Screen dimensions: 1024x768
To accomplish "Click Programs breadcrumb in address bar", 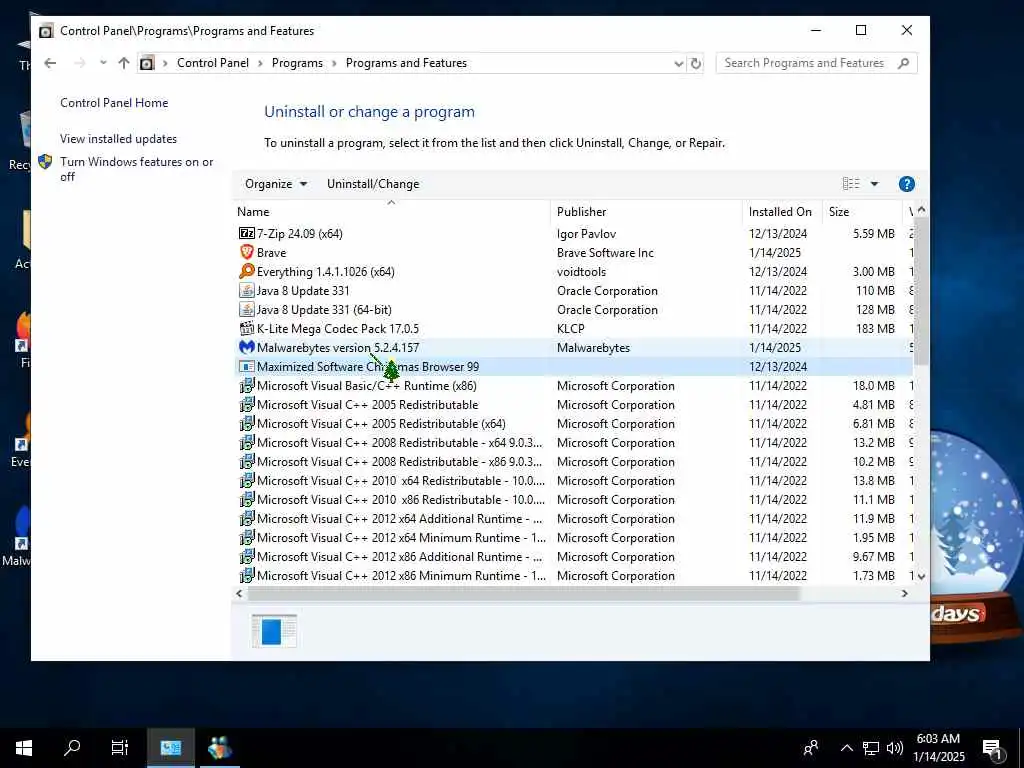I will pyautogui.click(x=297, y=63).
